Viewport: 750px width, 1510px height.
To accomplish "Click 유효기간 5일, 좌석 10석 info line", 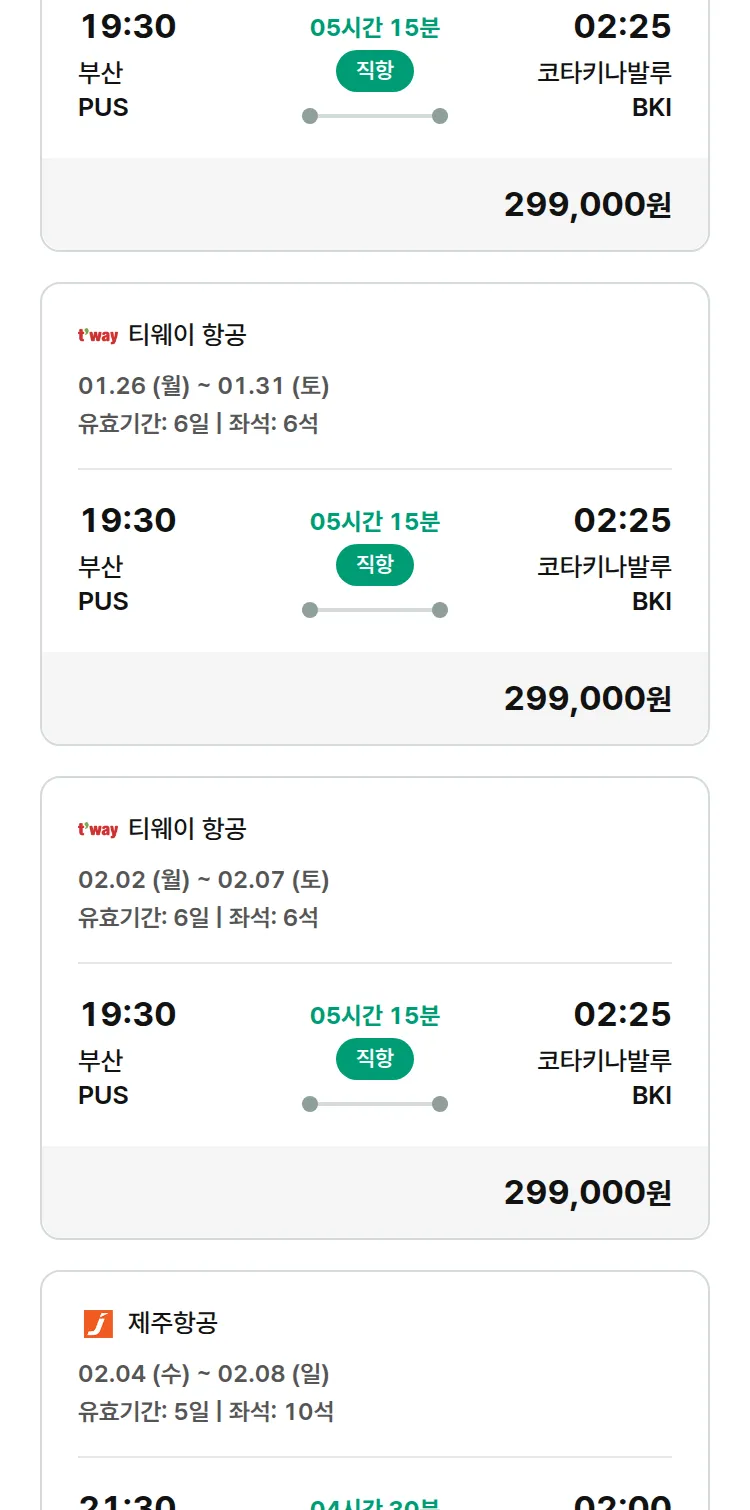I will [x=206, y=1412].
